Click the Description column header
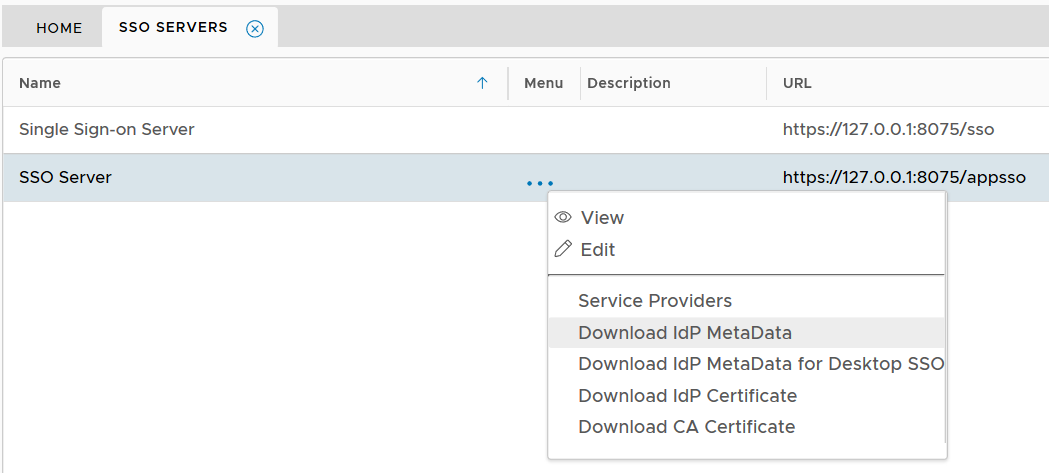 [628, 83]
